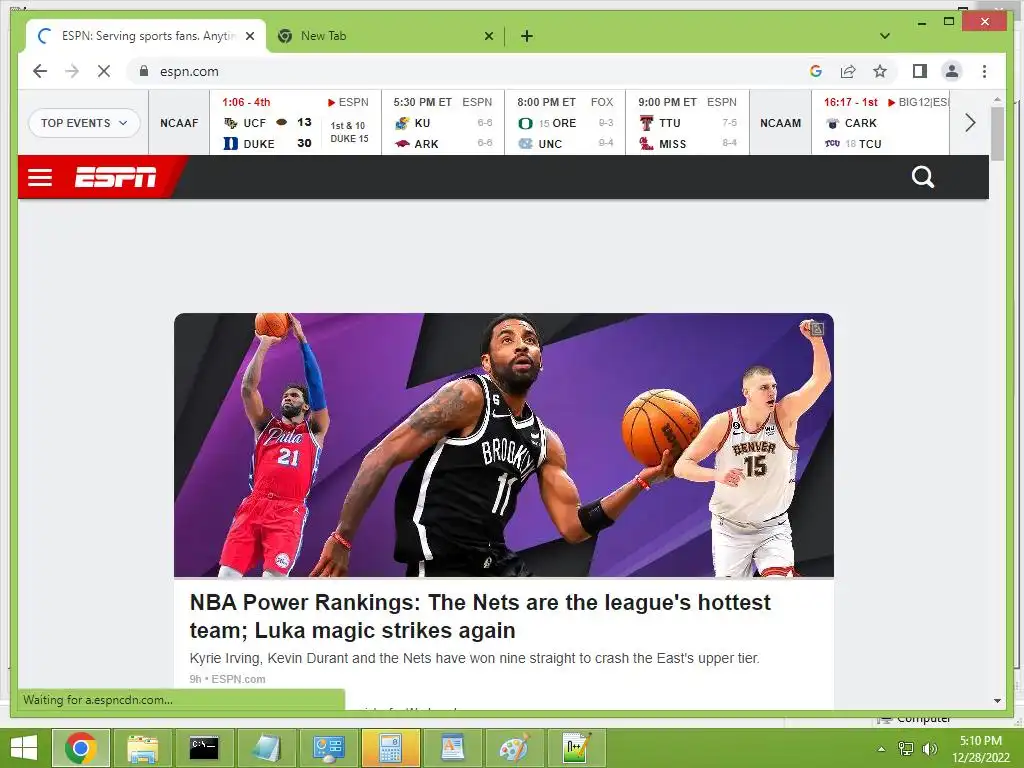This screenshot has width=1024, height=768.
Task: Expand the TOP EVENTS dropdown
Action: tap(84, 123)
